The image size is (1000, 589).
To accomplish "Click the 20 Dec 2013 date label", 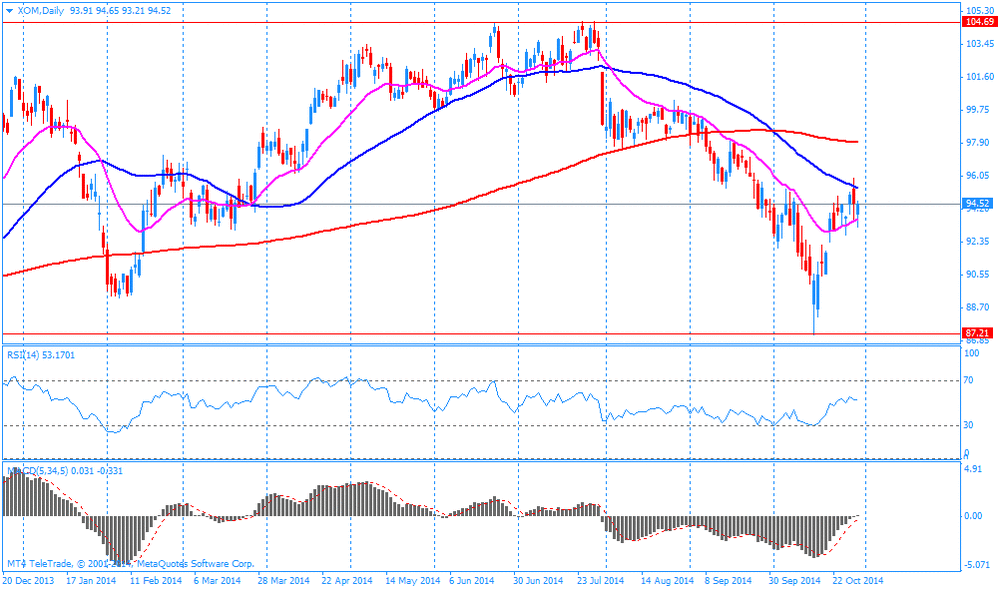I will pyautogui.click(x=27, y=581).
